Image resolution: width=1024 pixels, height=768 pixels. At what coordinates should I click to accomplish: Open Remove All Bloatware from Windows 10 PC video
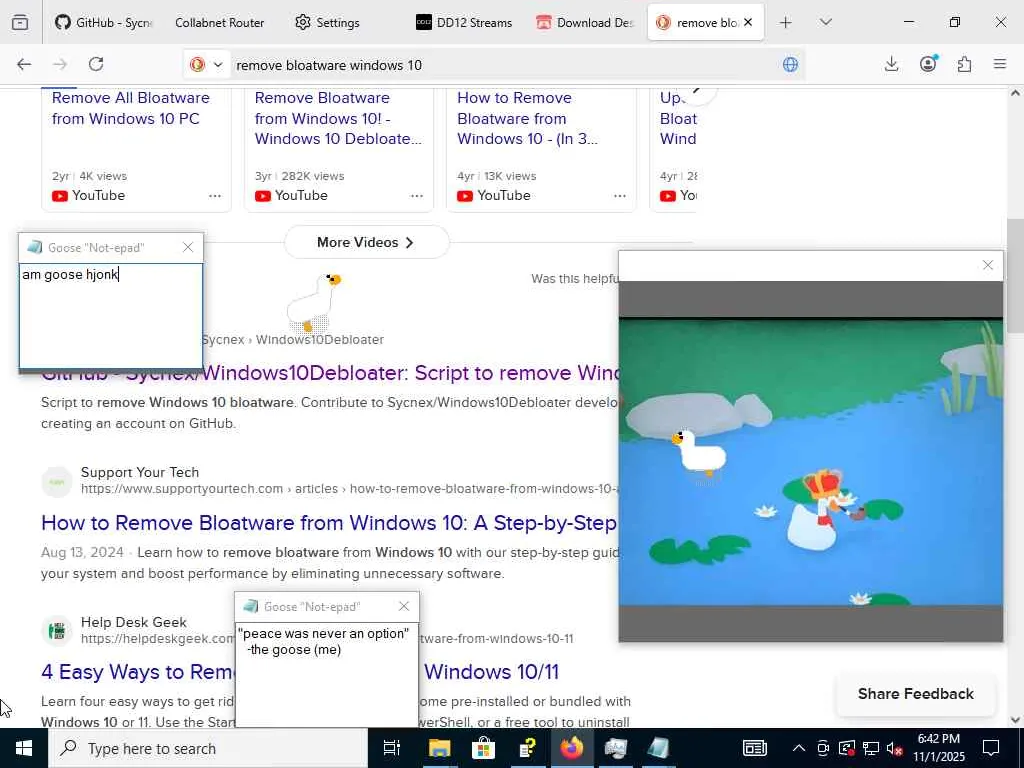click(x=131, y=108)
